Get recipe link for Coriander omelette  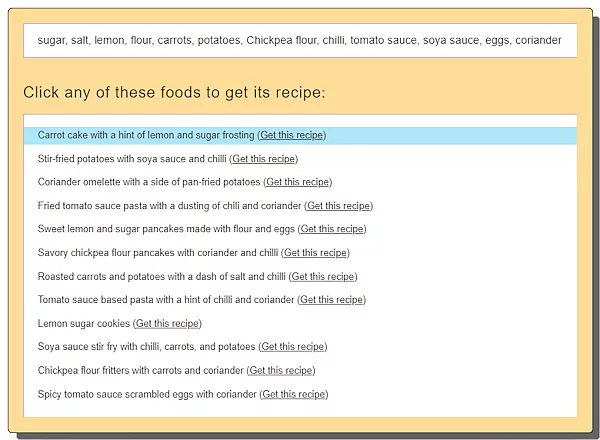(x=298, y=182)
